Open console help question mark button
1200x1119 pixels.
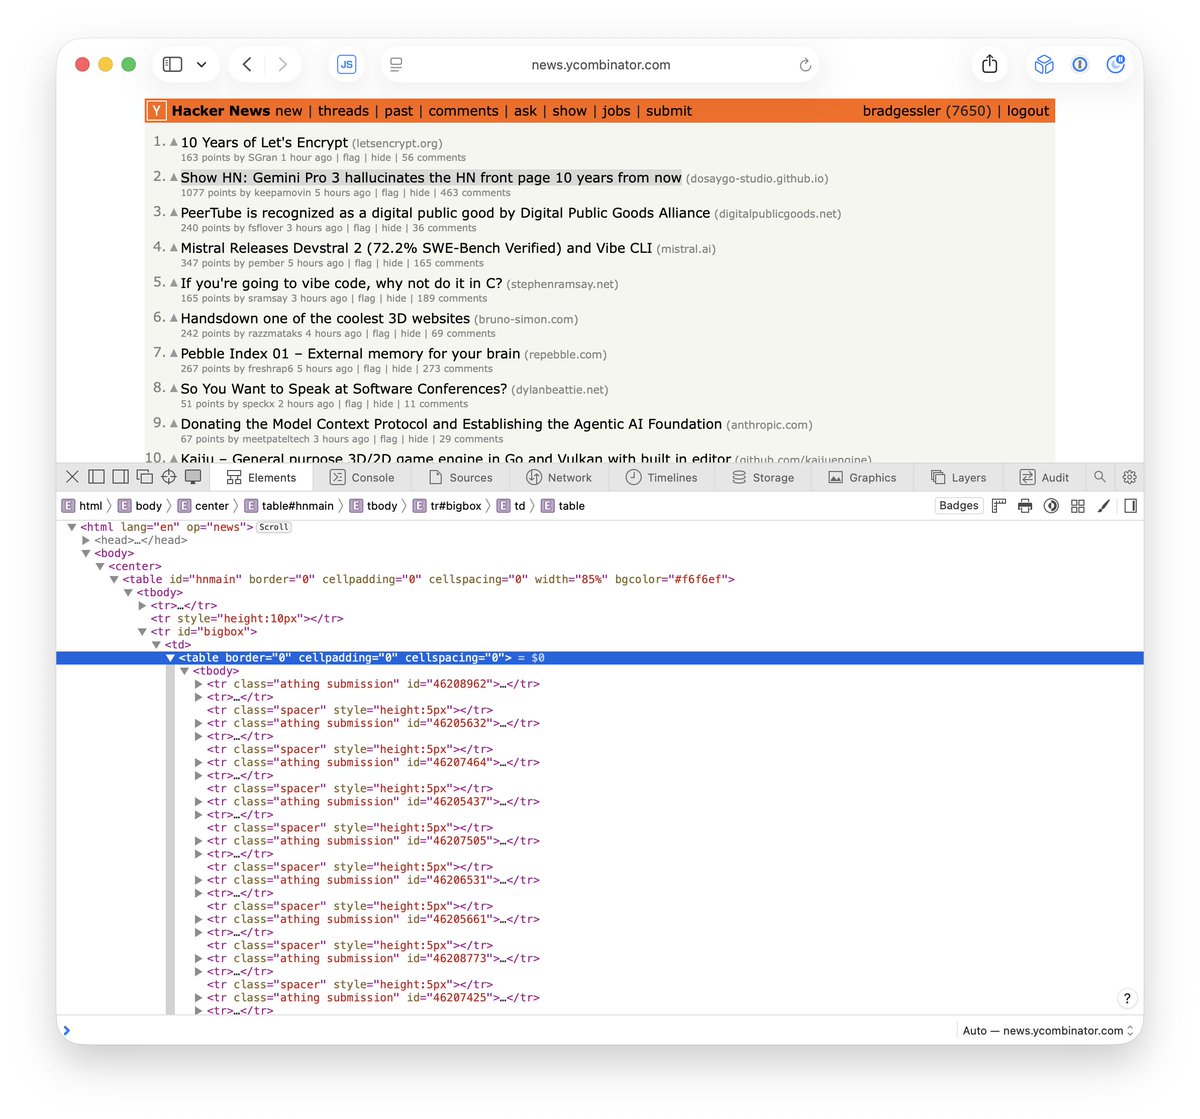pyautogui.click(x=1127, y=998)
